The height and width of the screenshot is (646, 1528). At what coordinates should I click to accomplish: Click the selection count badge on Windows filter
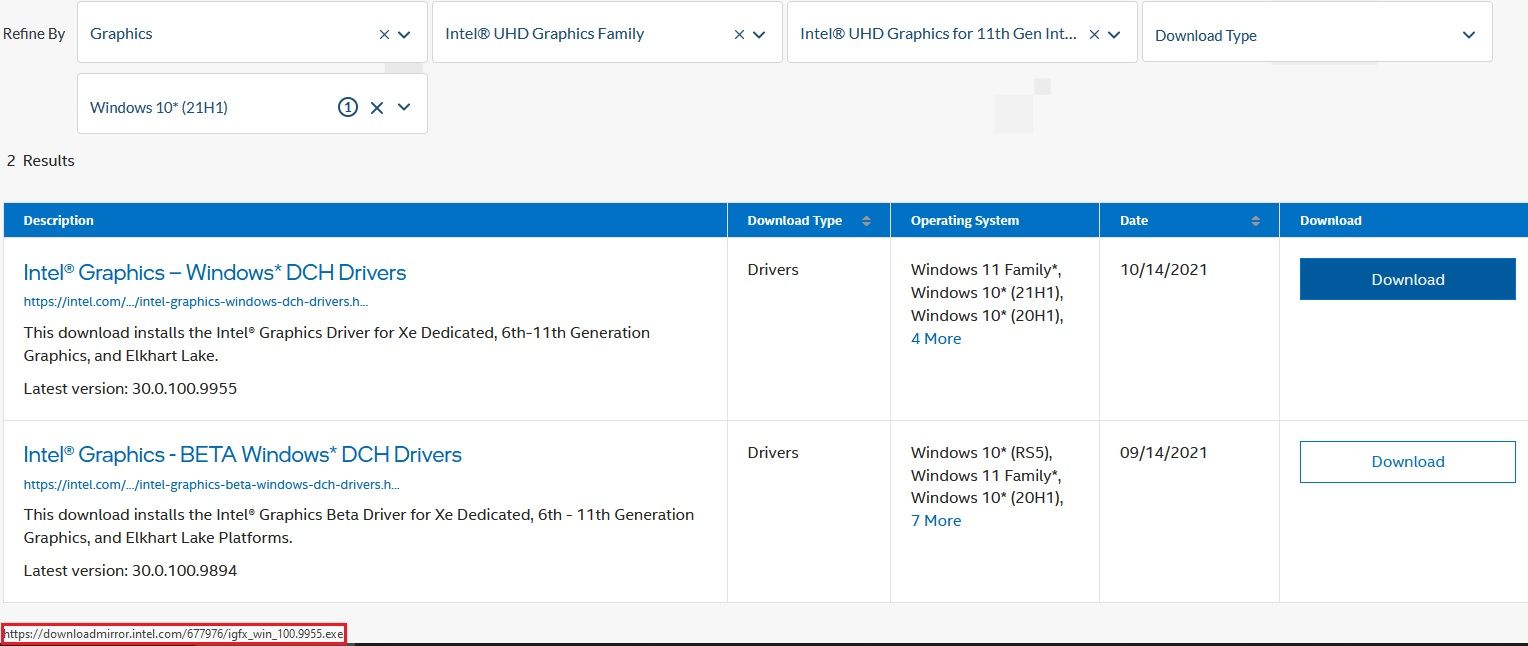348,106
